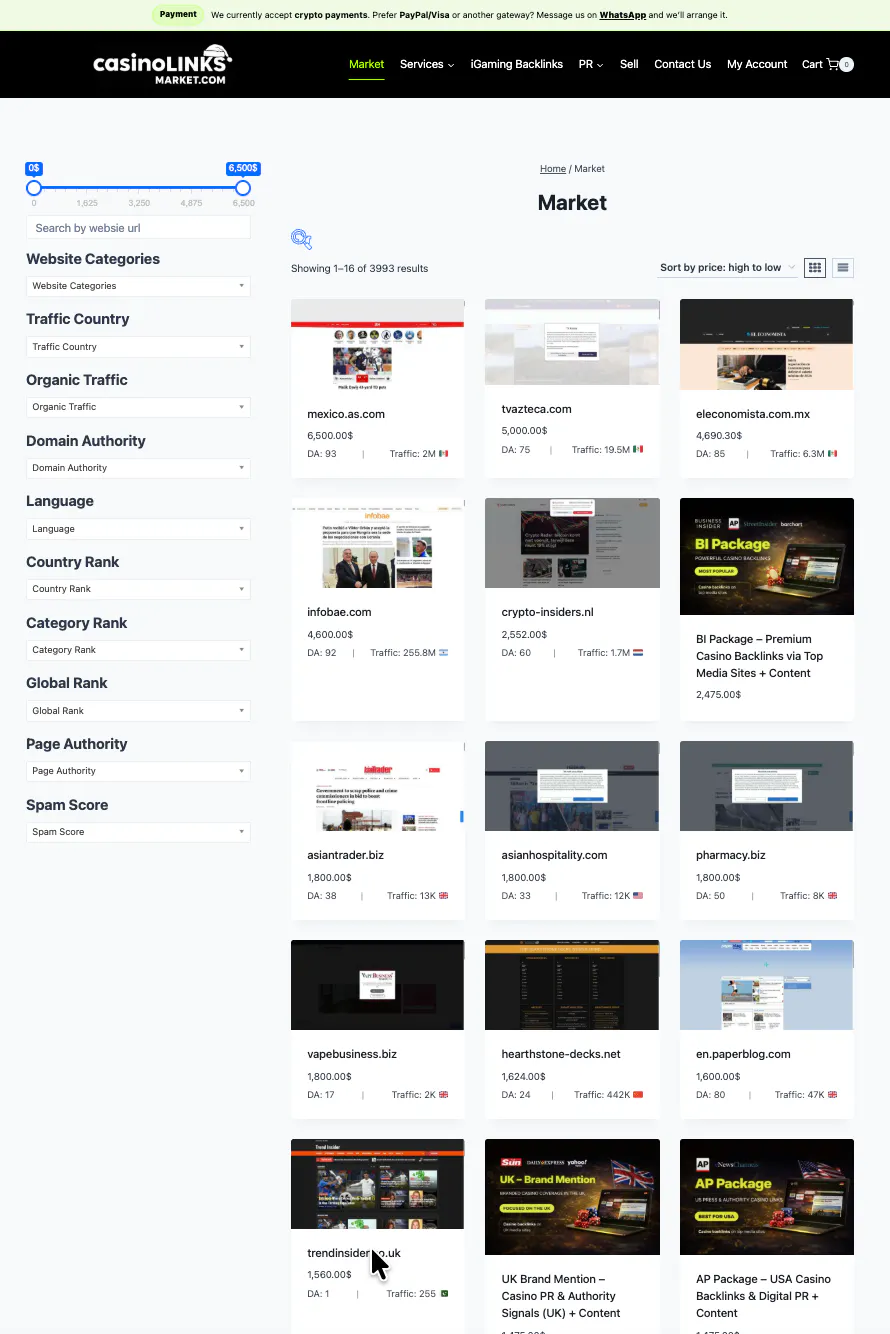Image resolution: width=890 pixels, height=1334 pixels.
Task: Open the Organic Traffic dropdown
Action: (138, 407)
